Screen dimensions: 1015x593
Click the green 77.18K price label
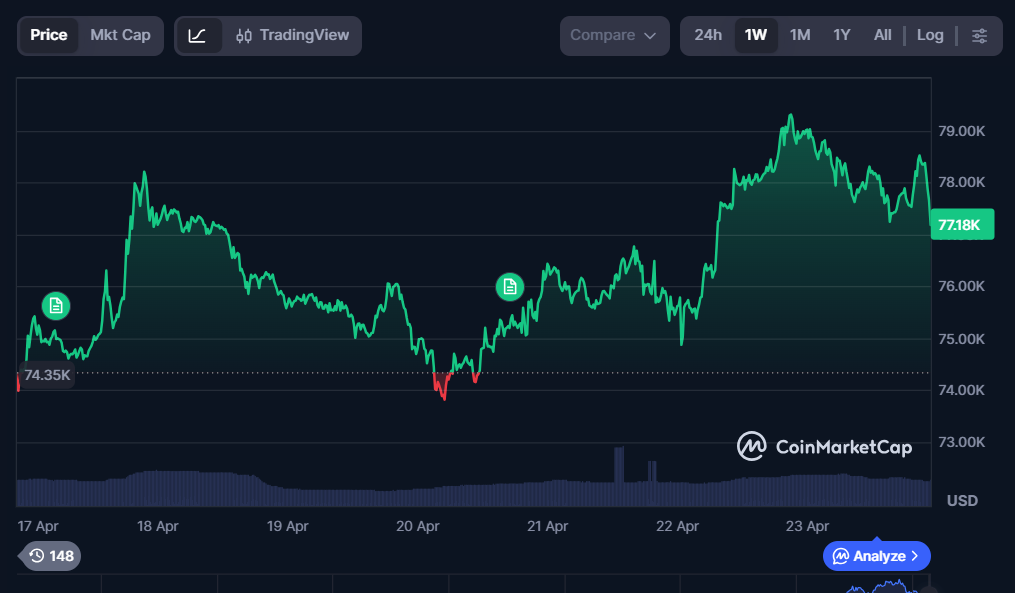pyautogui.click(x=962, y=224)
